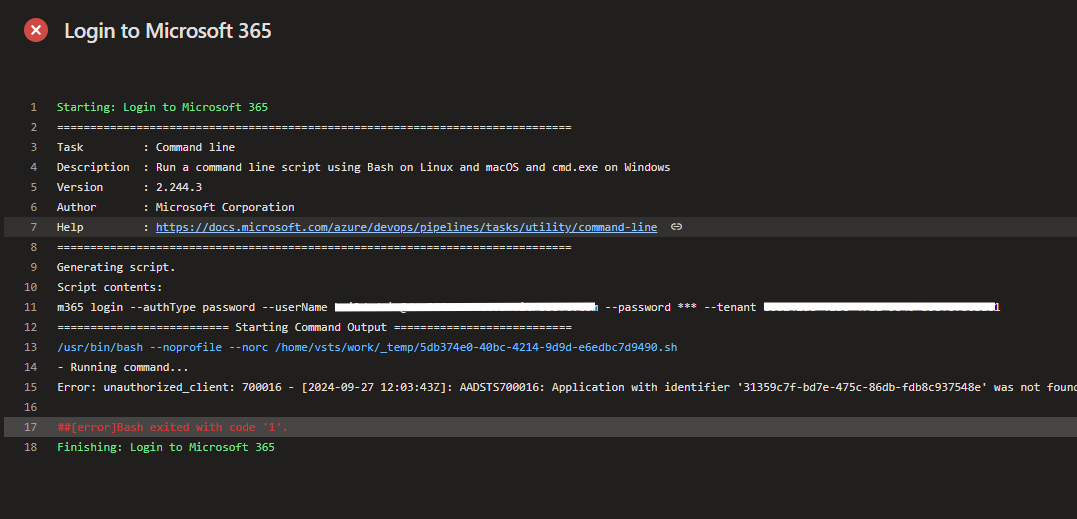Image resolution: width=1077 pixels, height=519 pixels.
Task: Click the /usr/bin/bash --noprofile command line
Action: (367, 347)
